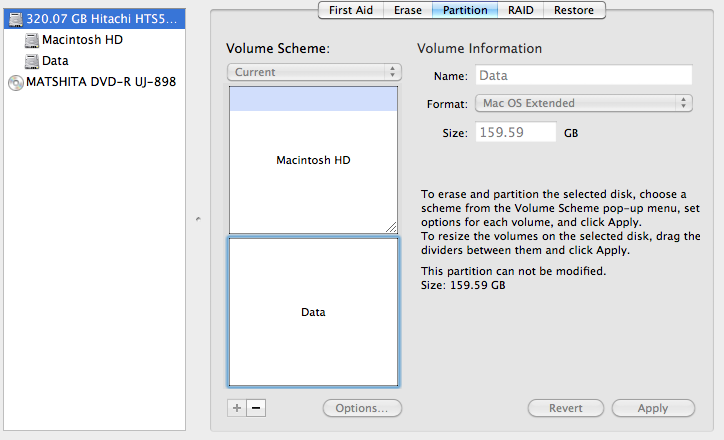
Task: Click the Macintosh HD partition resize handle
Action: (x=391, y=227)
